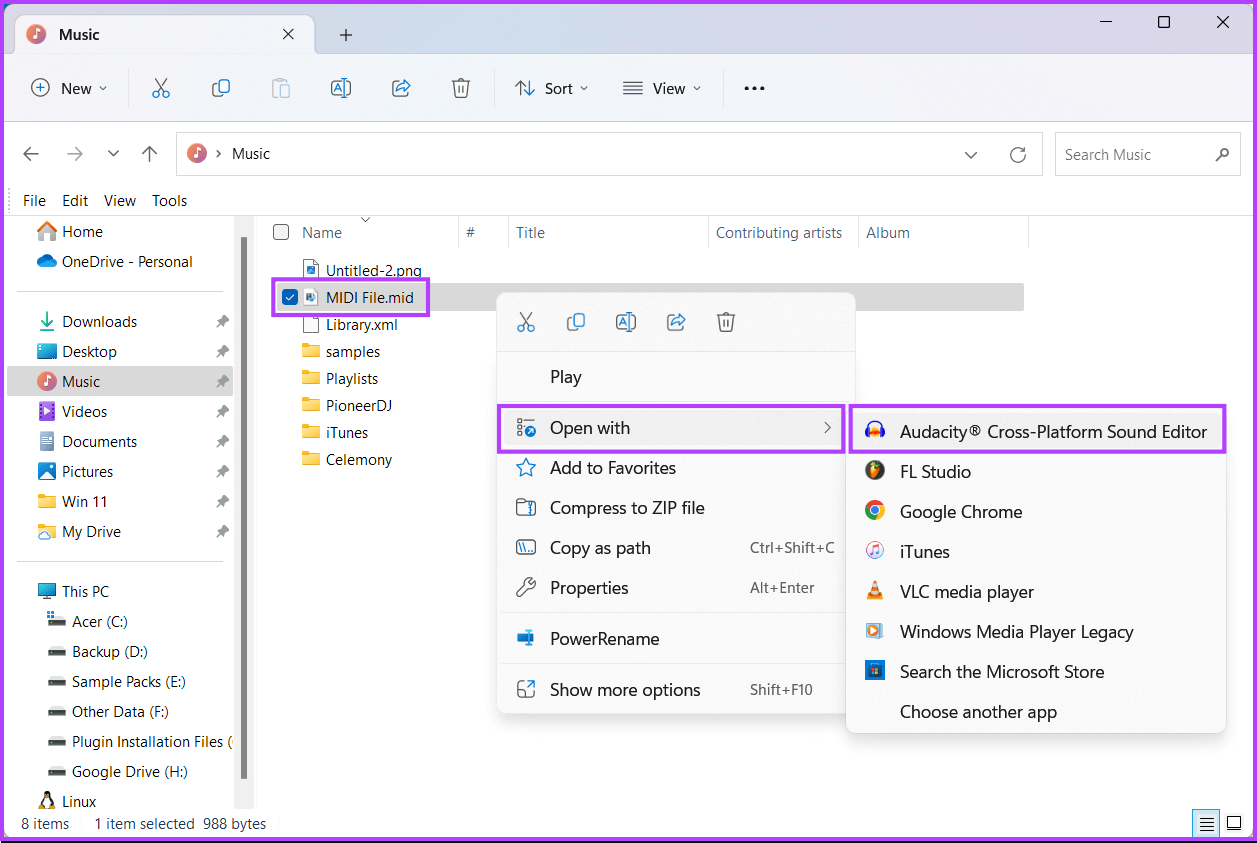
Task: Unpin Videos from quick access
Action: 221,412
